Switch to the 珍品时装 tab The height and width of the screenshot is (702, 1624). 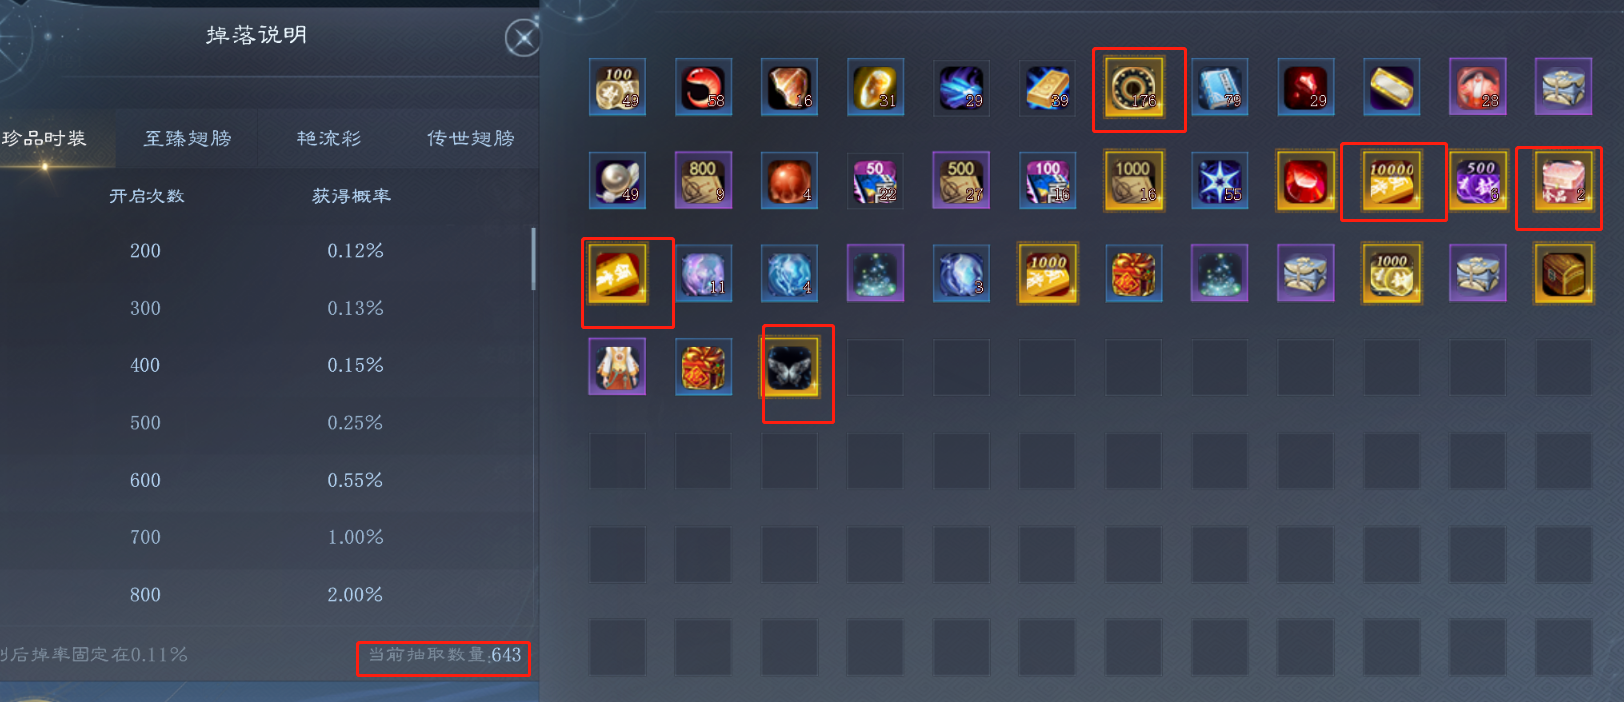point(45,138)
